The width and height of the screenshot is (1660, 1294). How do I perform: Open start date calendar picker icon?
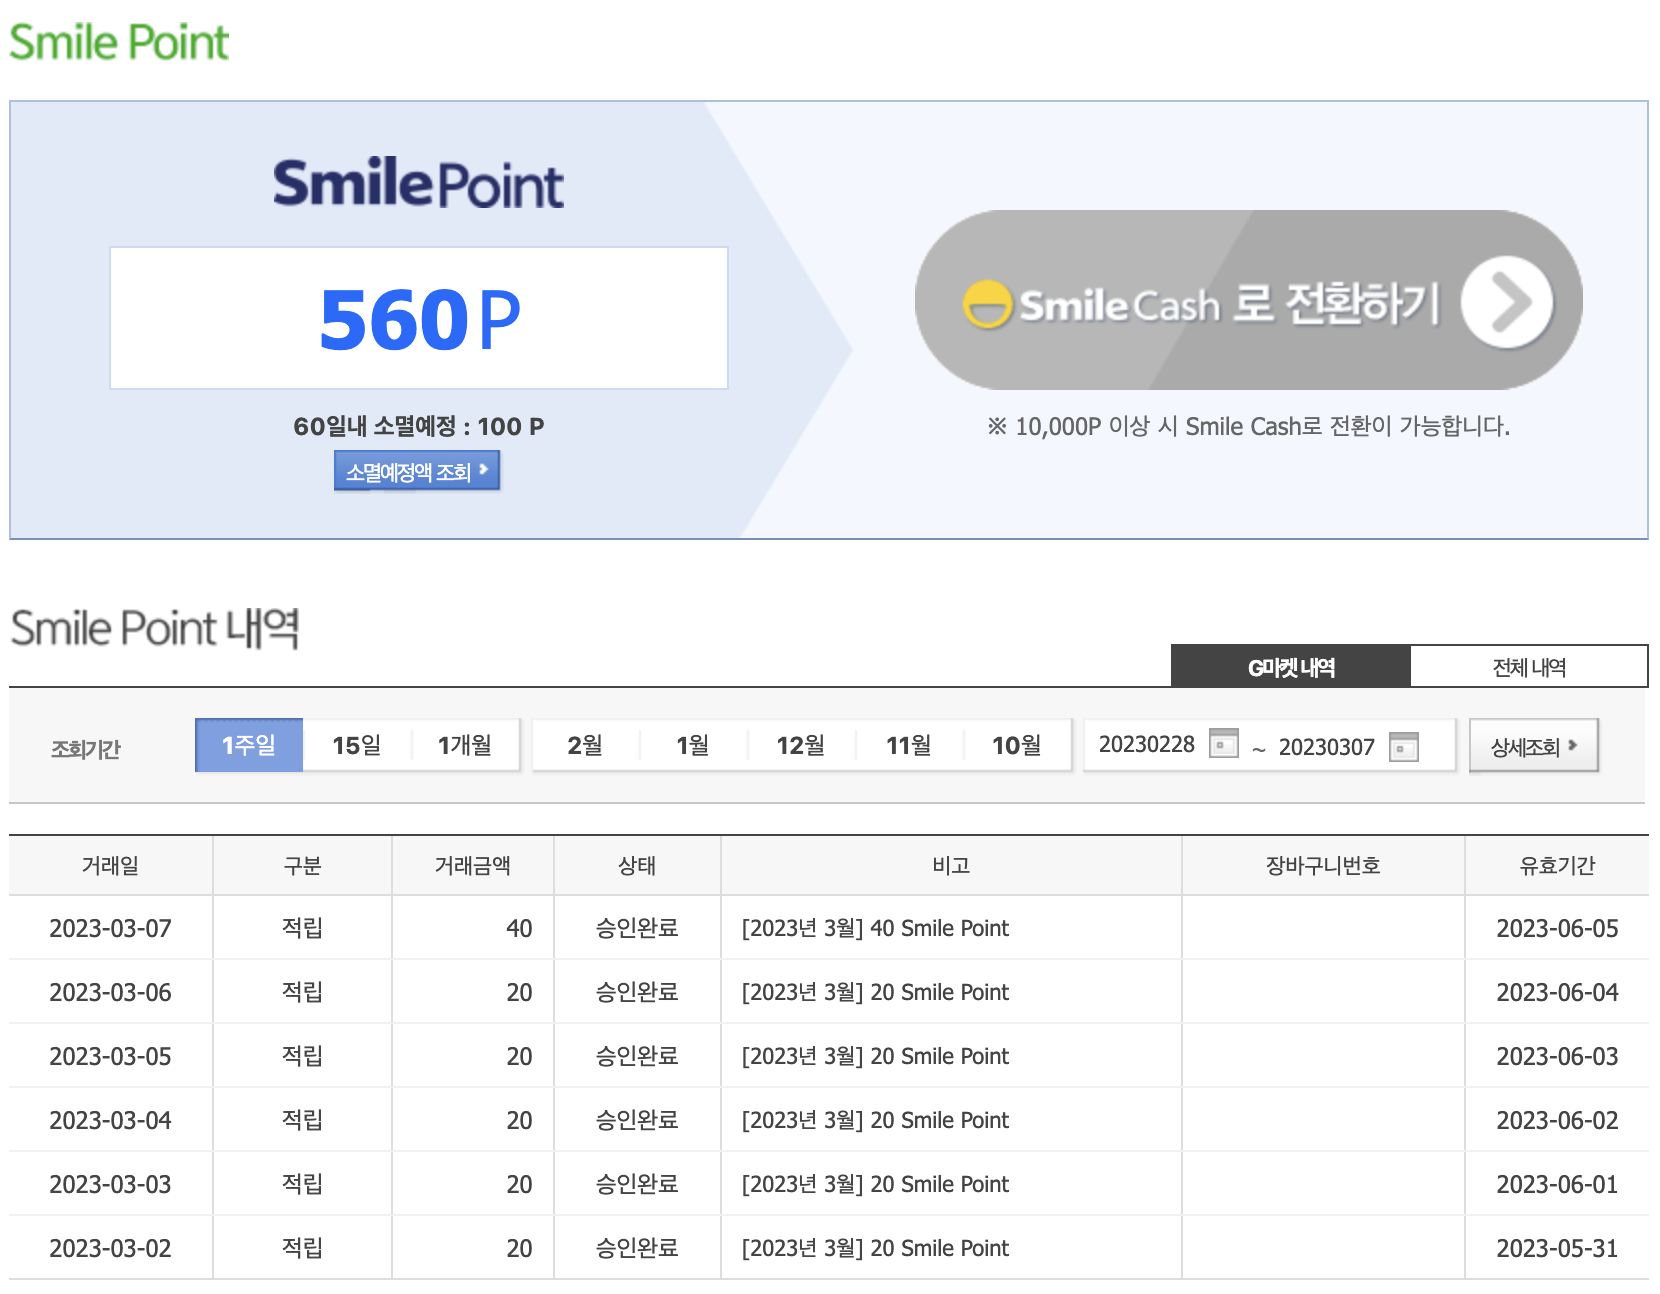[1223, 744]
